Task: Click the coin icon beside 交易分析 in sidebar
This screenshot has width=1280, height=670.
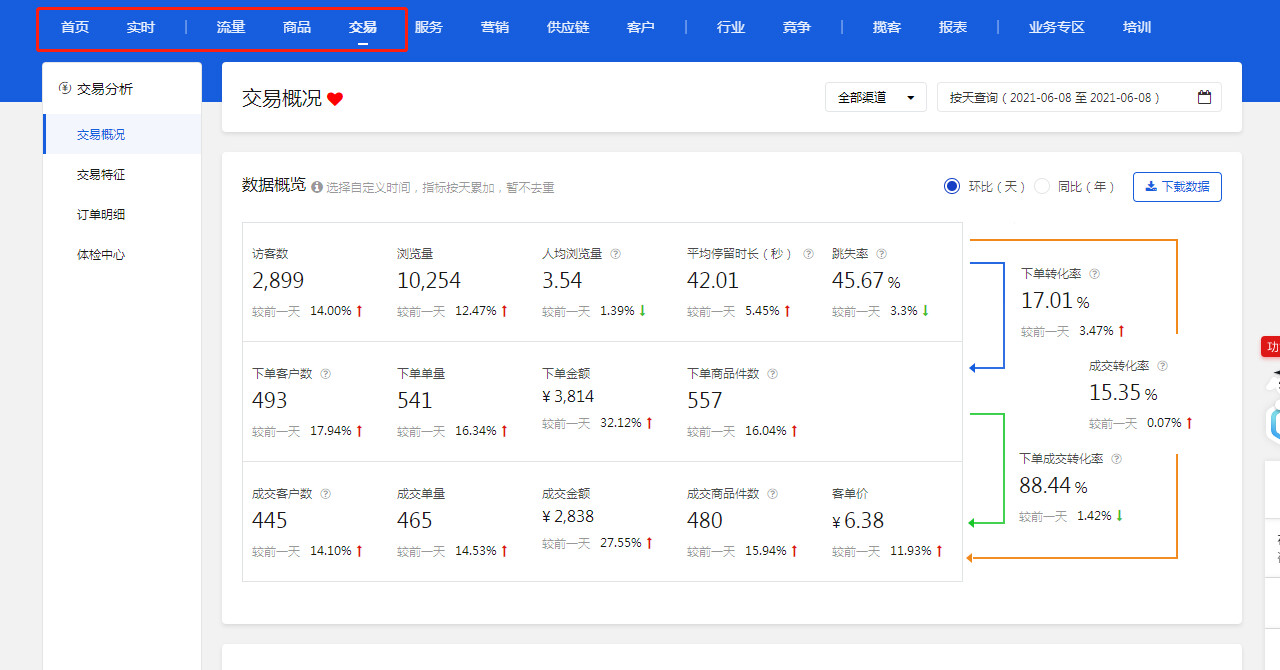Action: (x=65, y=88)
